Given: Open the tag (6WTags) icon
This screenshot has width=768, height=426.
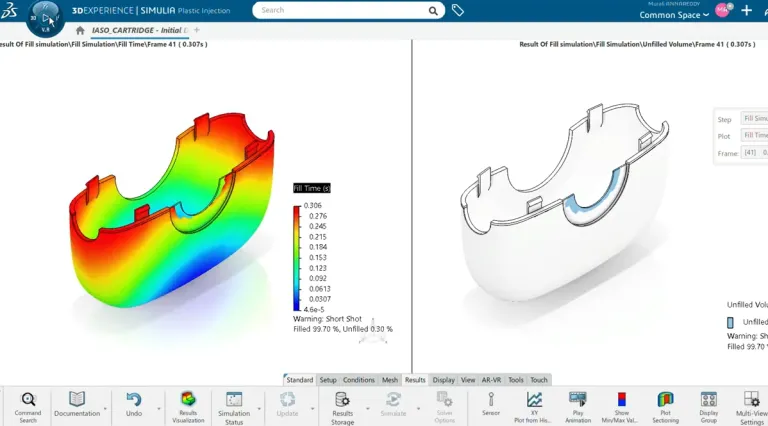Looking at the screenshot, I should pos(457,10).
